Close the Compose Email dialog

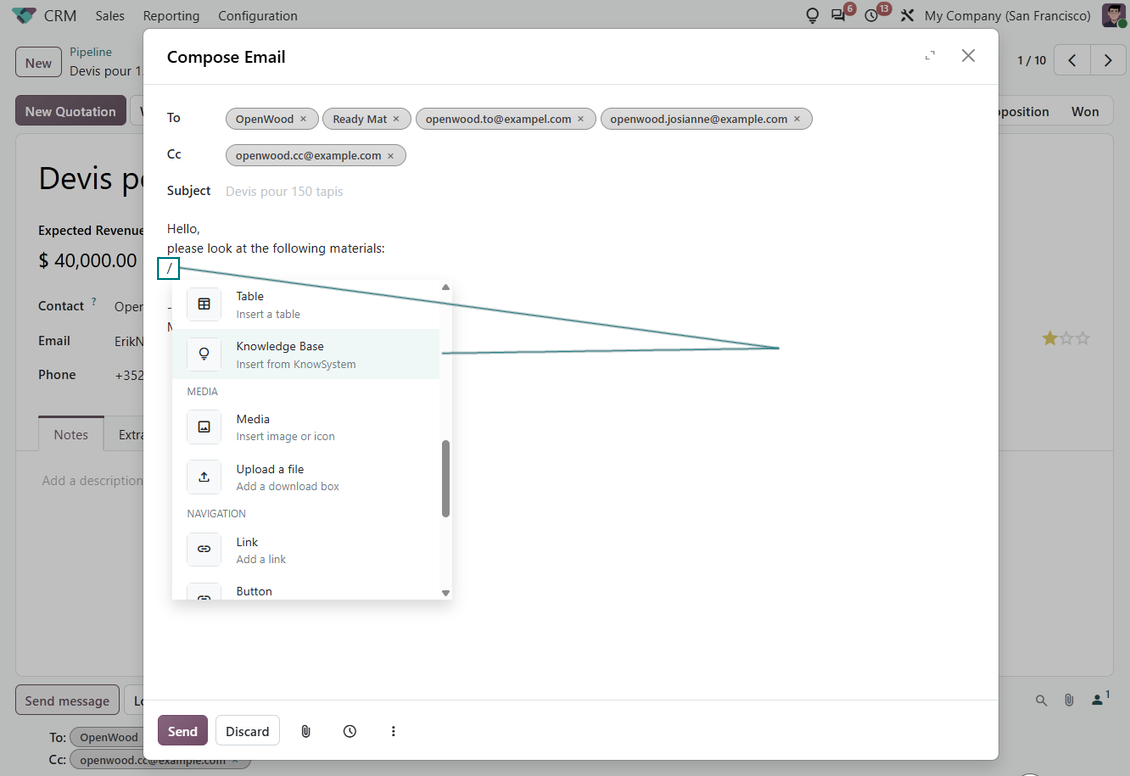[x=968, y=55]
